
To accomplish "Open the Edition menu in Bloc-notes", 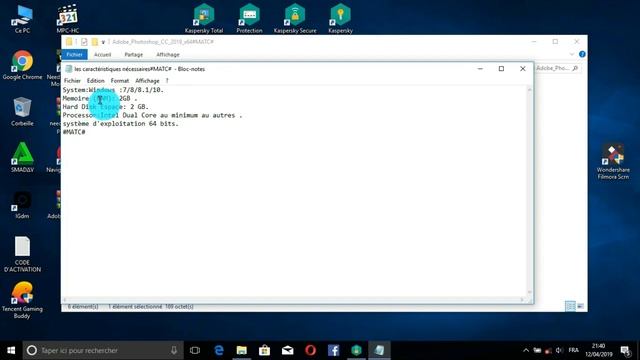I will click(x=96, y=81).
